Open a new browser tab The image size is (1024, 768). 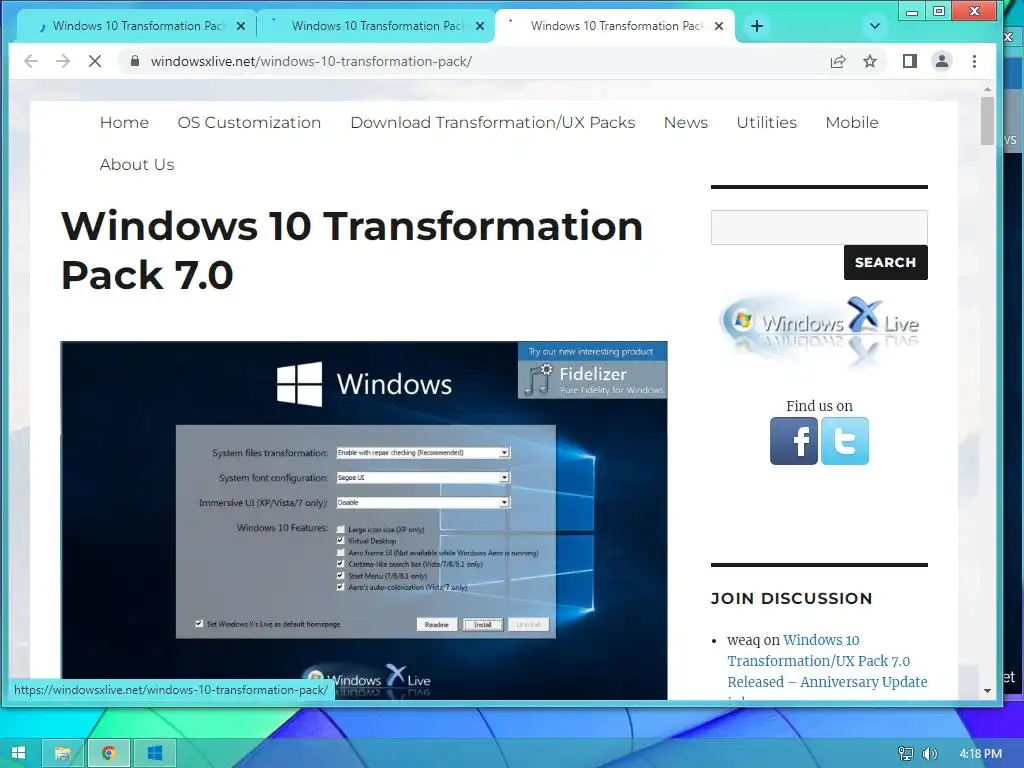pos(757,26)
